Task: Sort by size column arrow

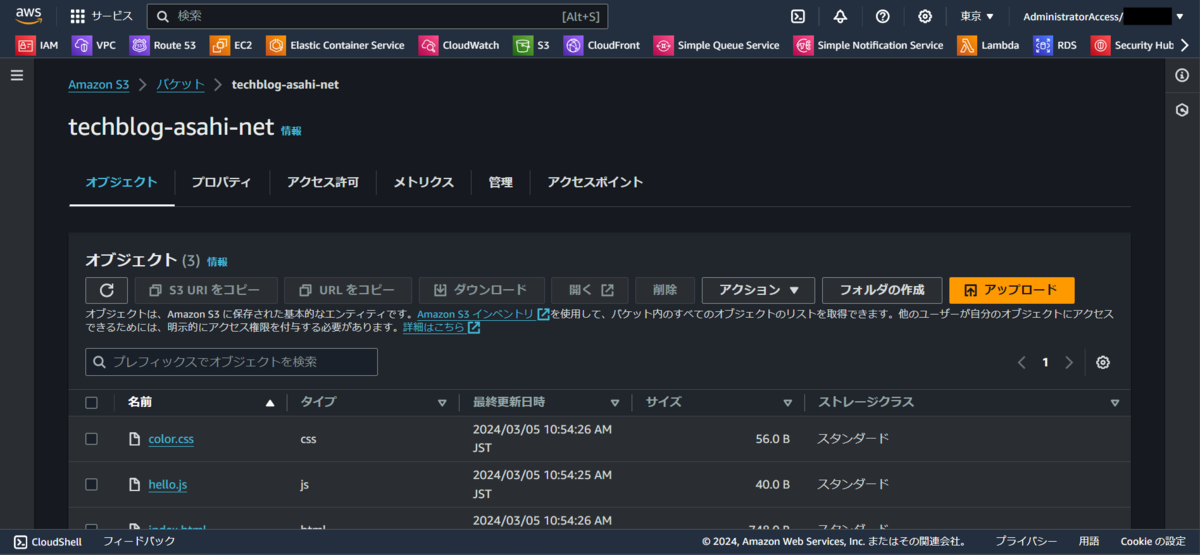Action: (x=787, y=403)
